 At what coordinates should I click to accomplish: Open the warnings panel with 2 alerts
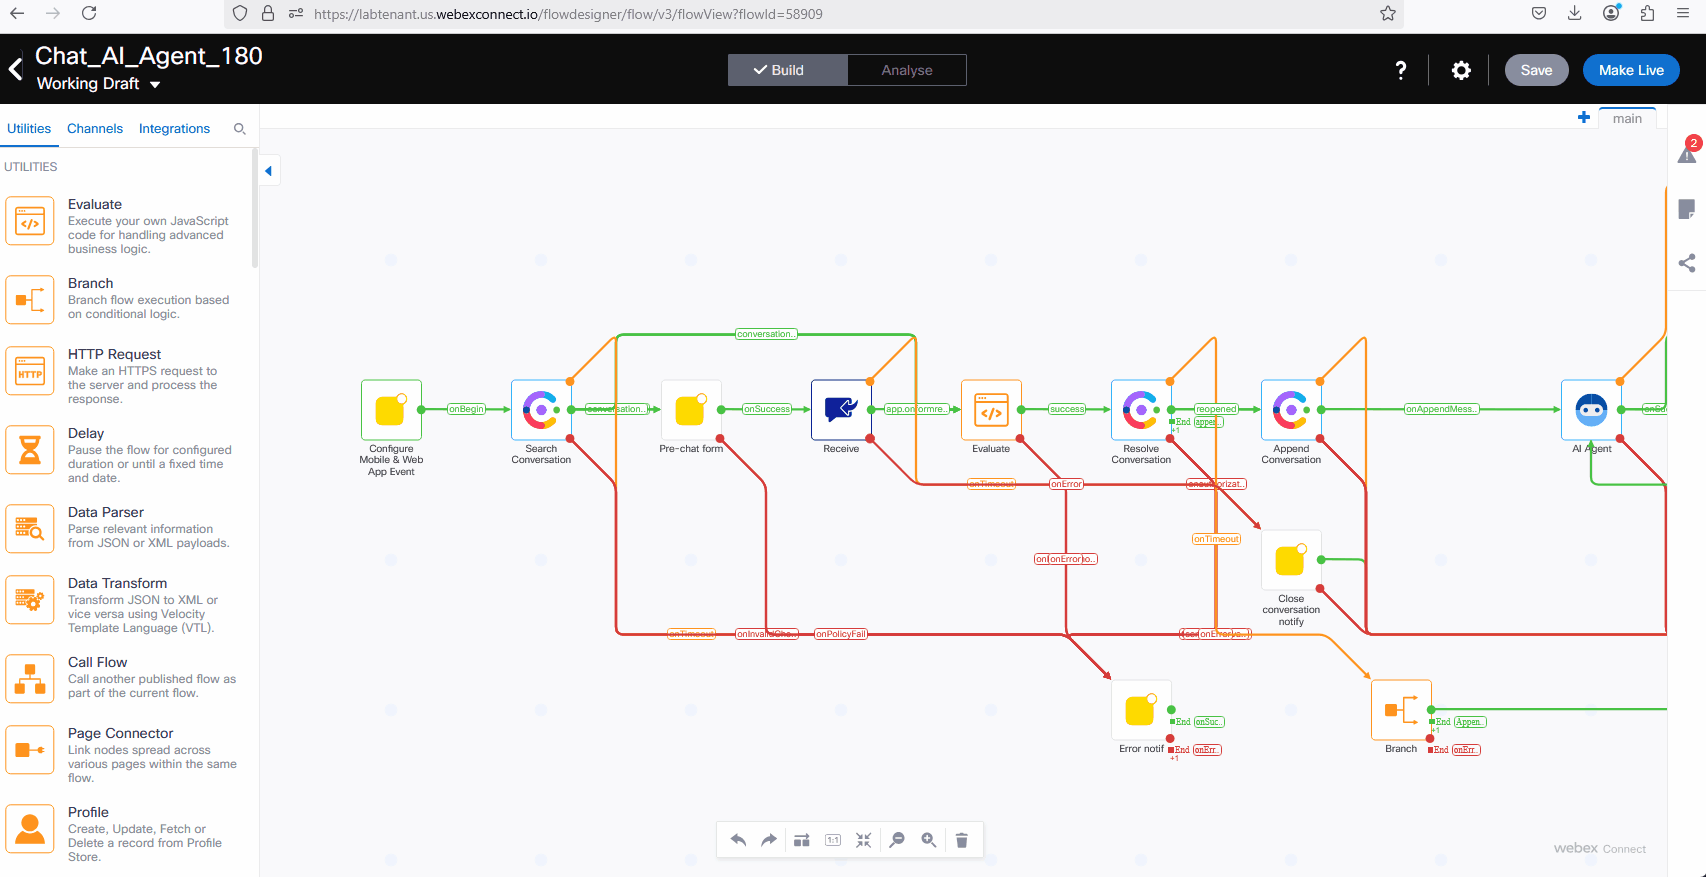coord(1687,153)
